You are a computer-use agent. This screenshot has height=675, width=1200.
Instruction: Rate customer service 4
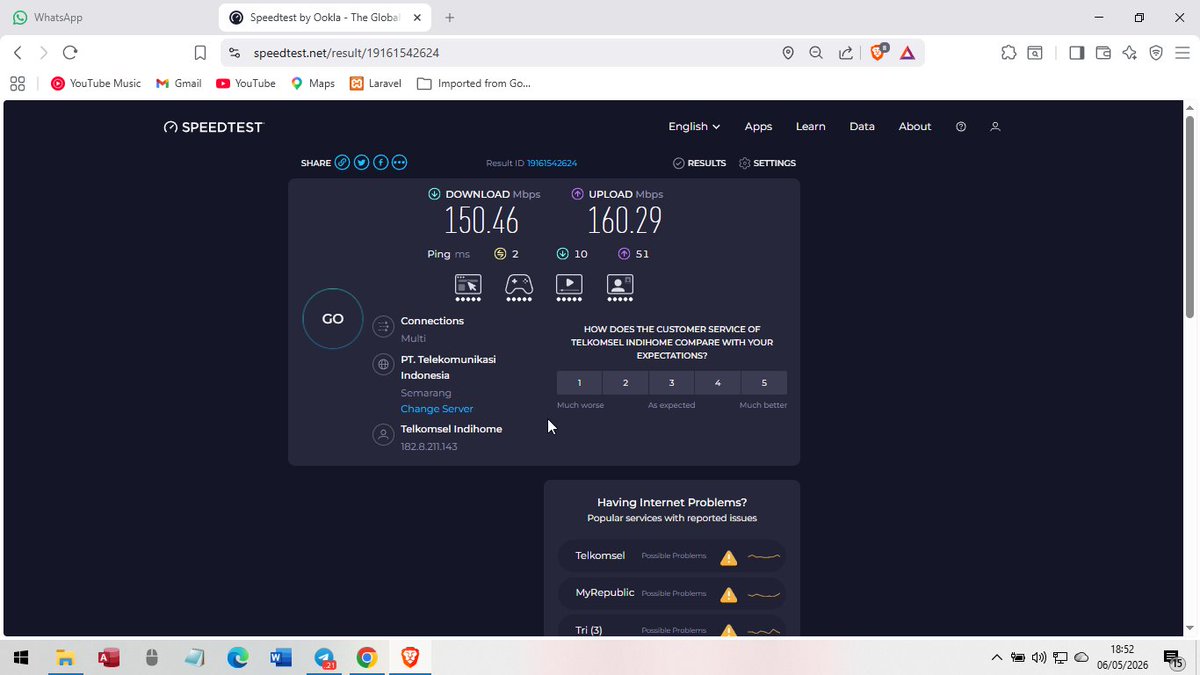click(x=718, y=383)
